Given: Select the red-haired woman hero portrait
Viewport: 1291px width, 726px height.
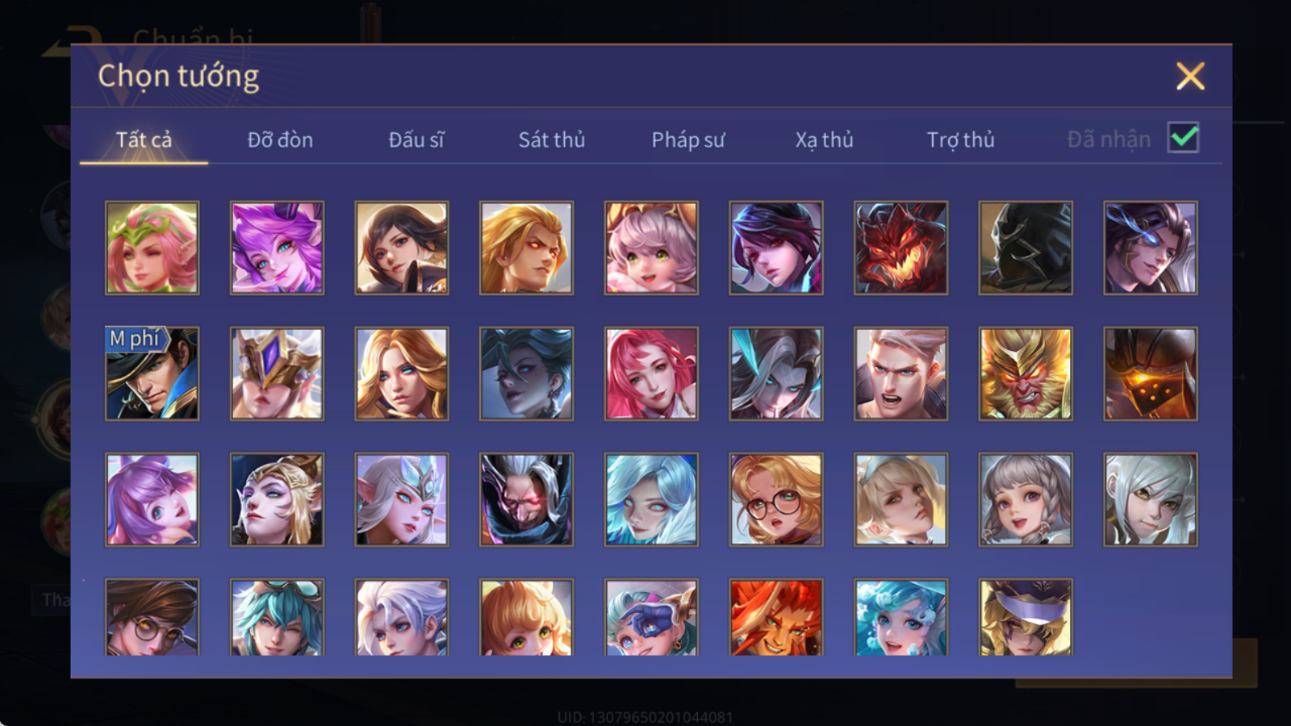Looking at the screenshot, I should [651, 374].
